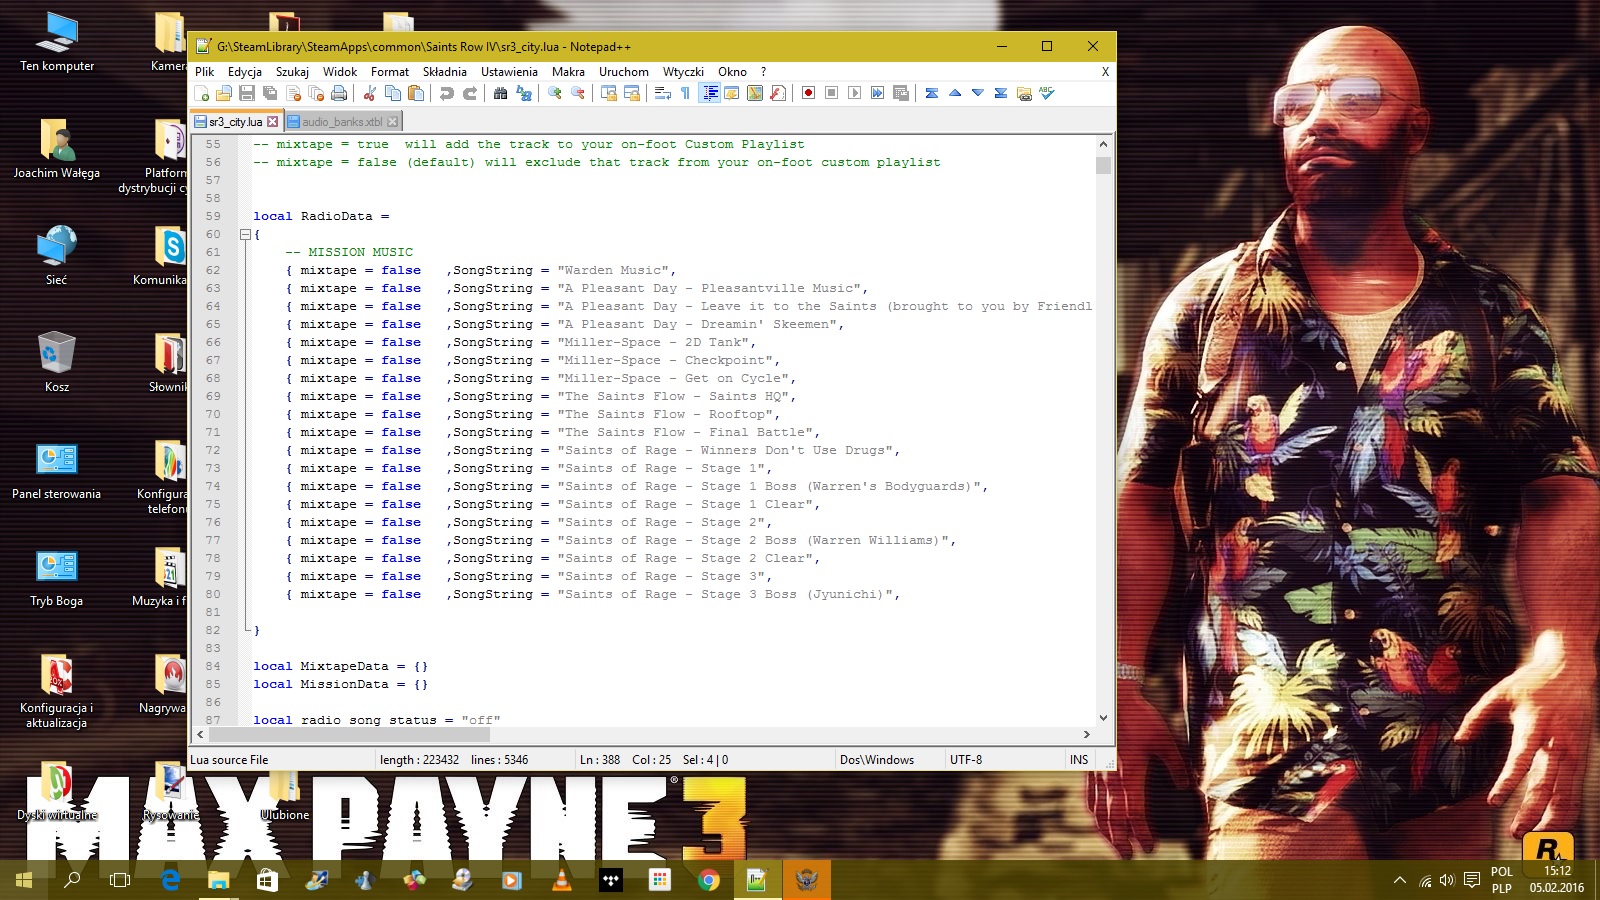Toggle word wrap in the toolbar
1600x900 pixels.
coord(662,93)
